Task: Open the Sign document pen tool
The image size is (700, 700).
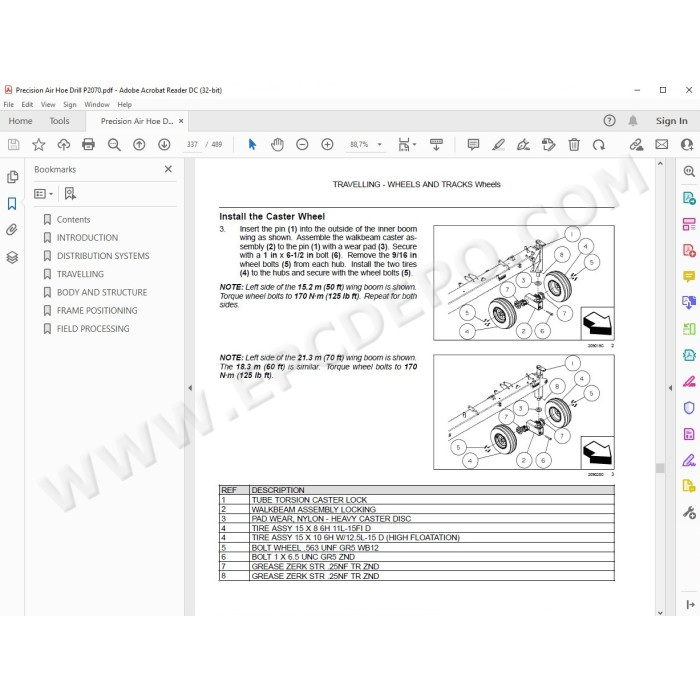Action: tap(523, 144)
